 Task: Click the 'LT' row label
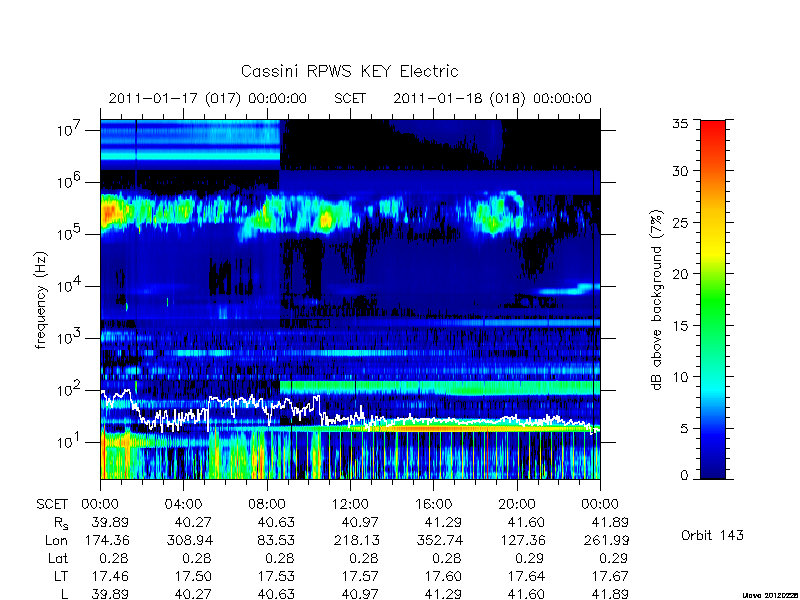[60, 576]
